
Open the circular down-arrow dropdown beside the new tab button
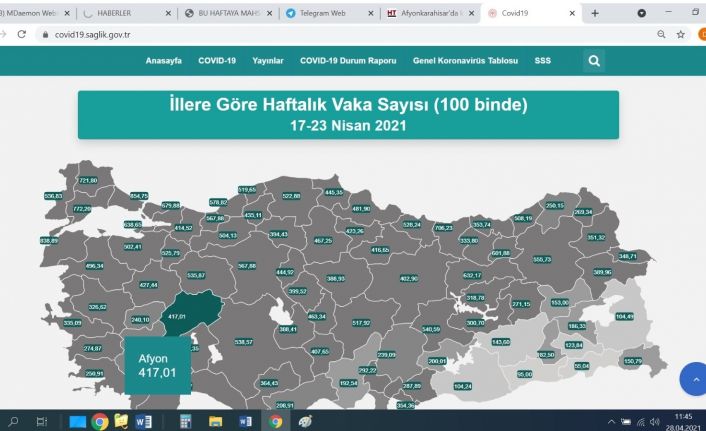point(642,14)
